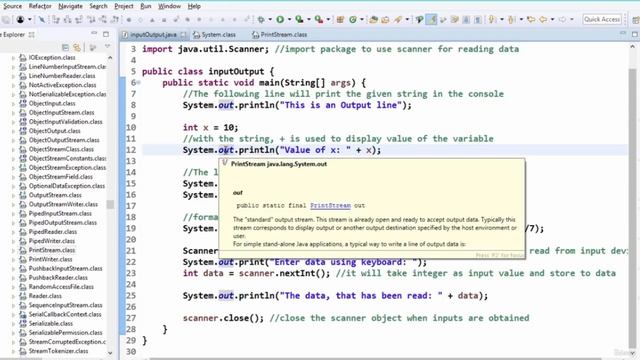Open the Navigate menu
This screenshot has width=640, height=360.
point(70,6)
